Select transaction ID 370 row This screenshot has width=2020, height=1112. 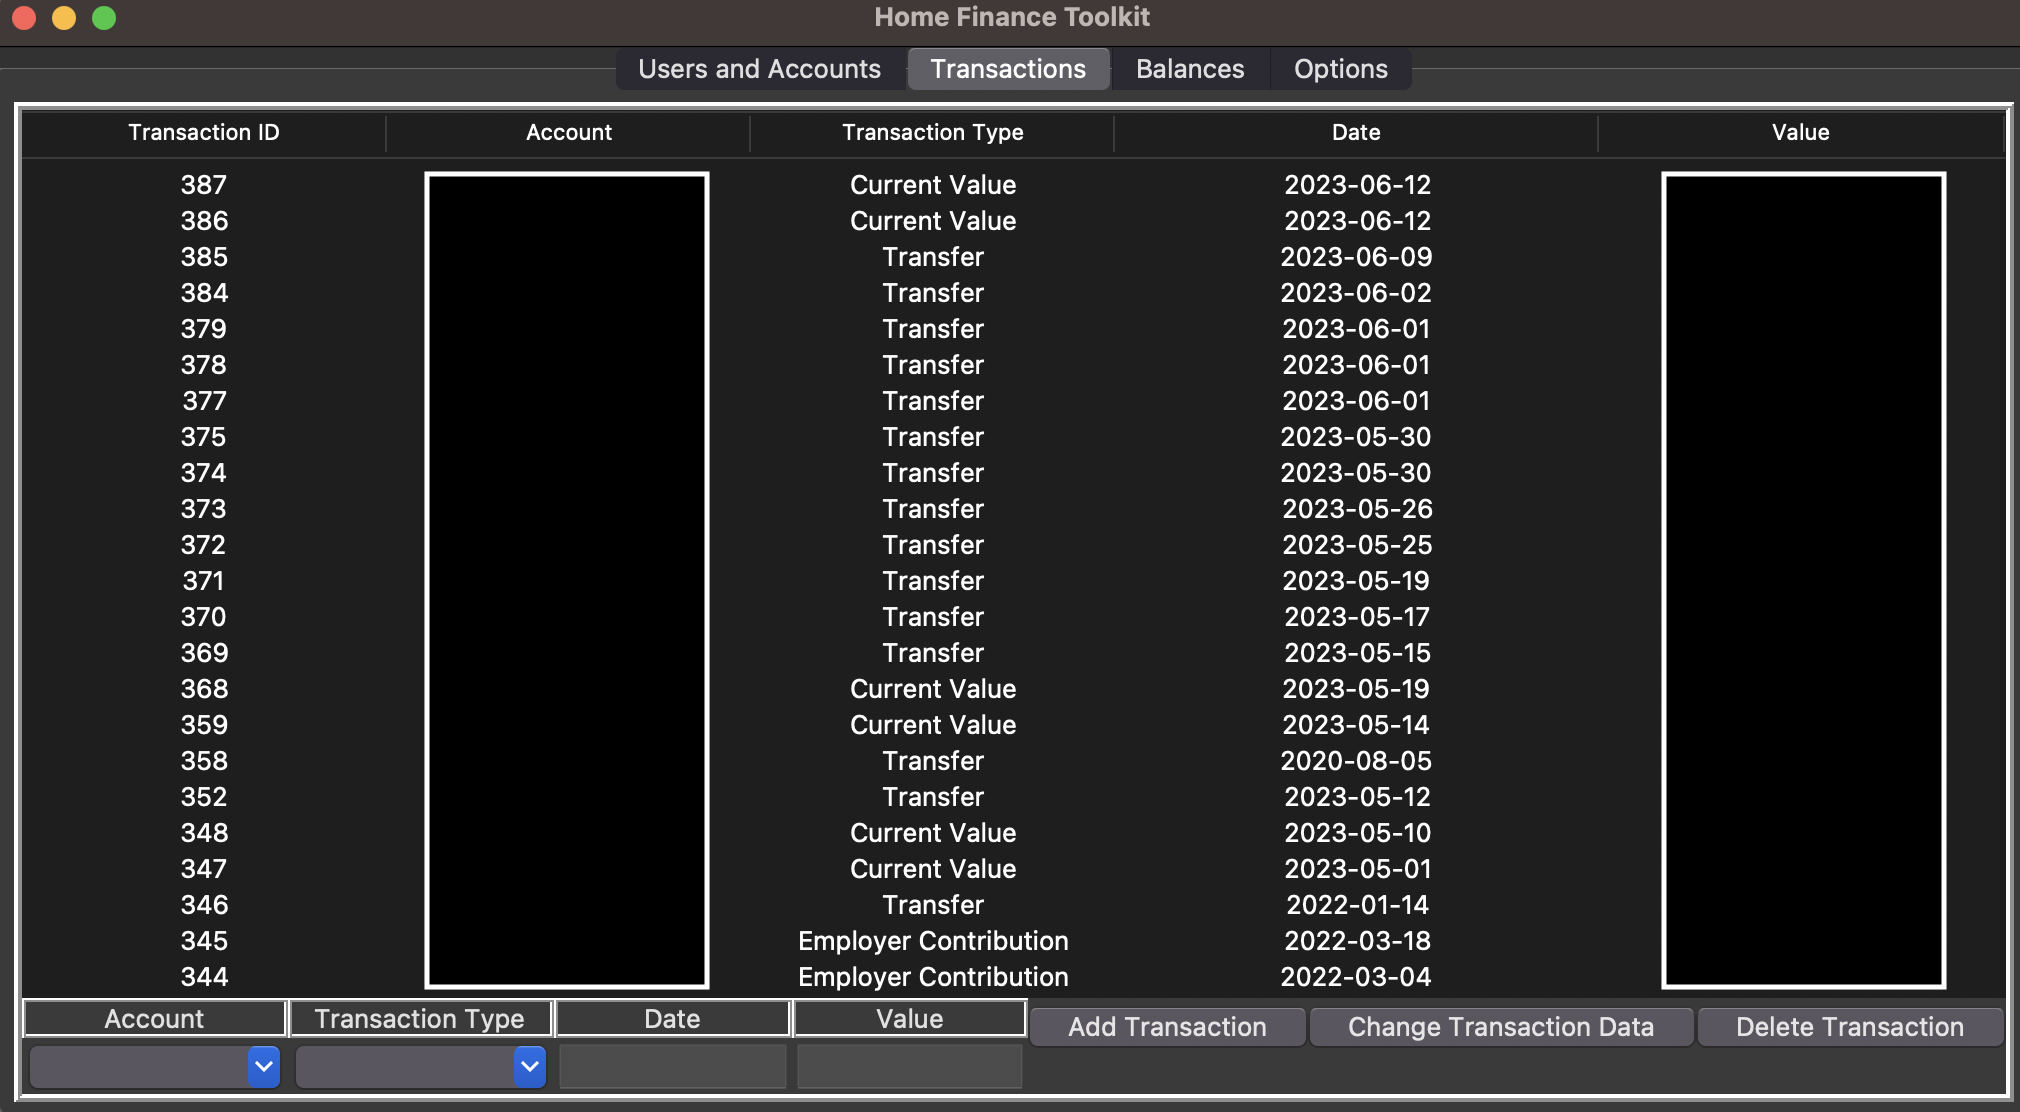pos(1013,617)
